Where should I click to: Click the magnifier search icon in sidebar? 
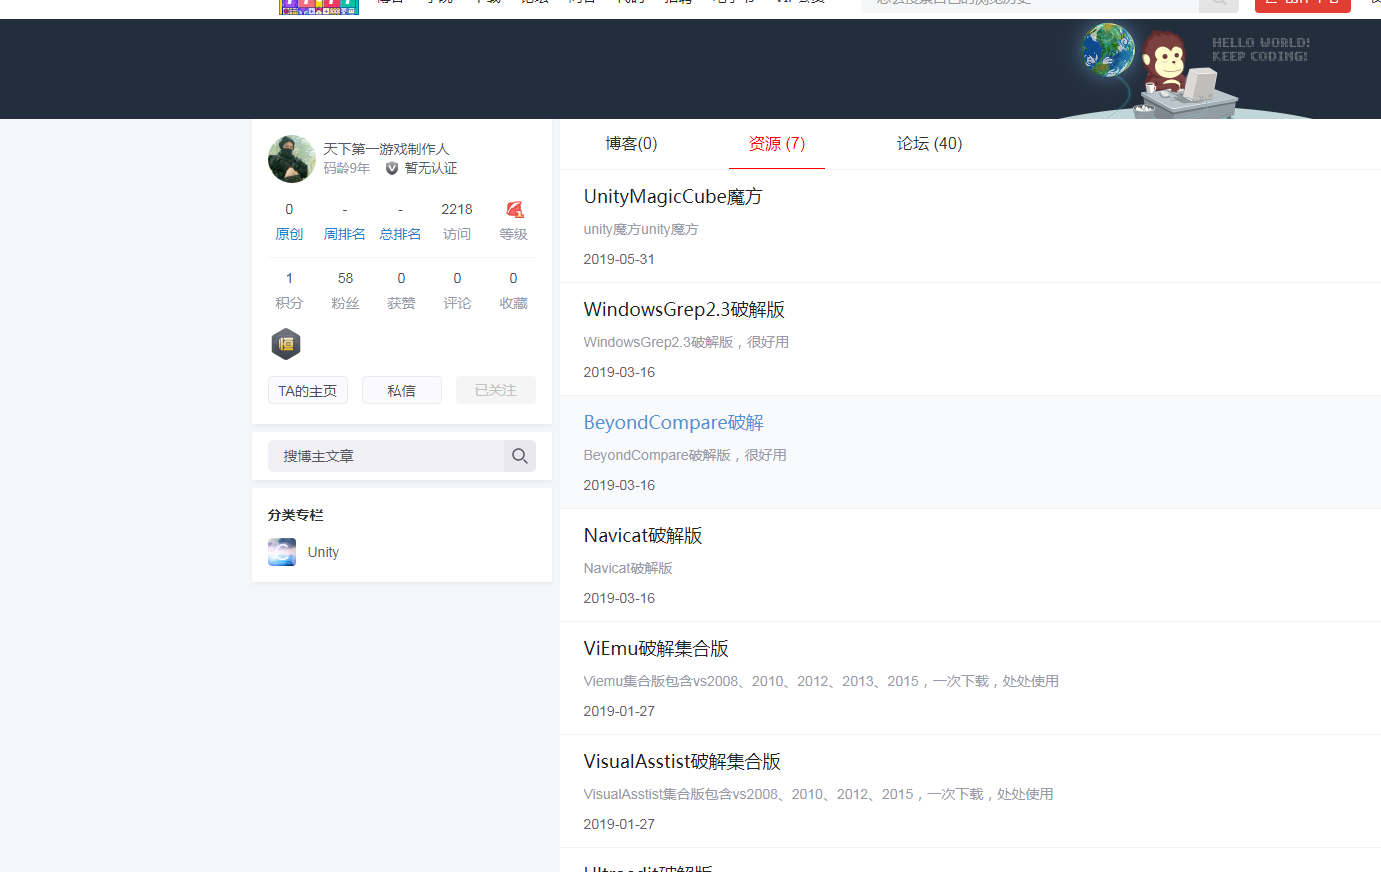(520, 456)
